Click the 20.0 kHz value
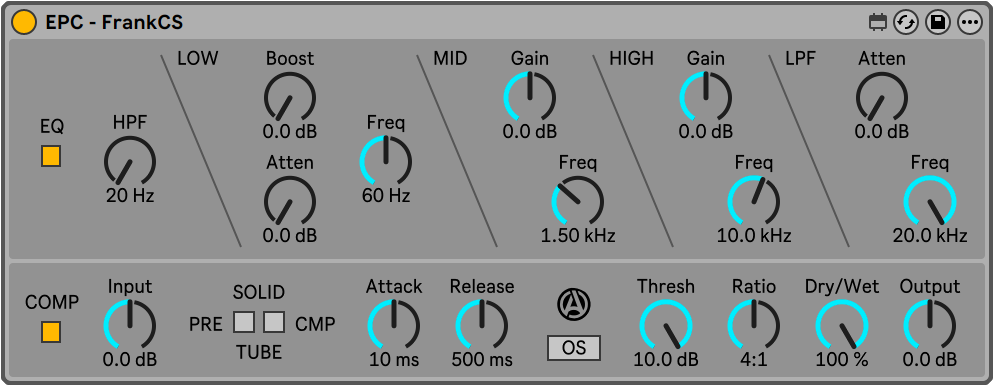Viewport: 994px width, 386px height. [930, 236]
